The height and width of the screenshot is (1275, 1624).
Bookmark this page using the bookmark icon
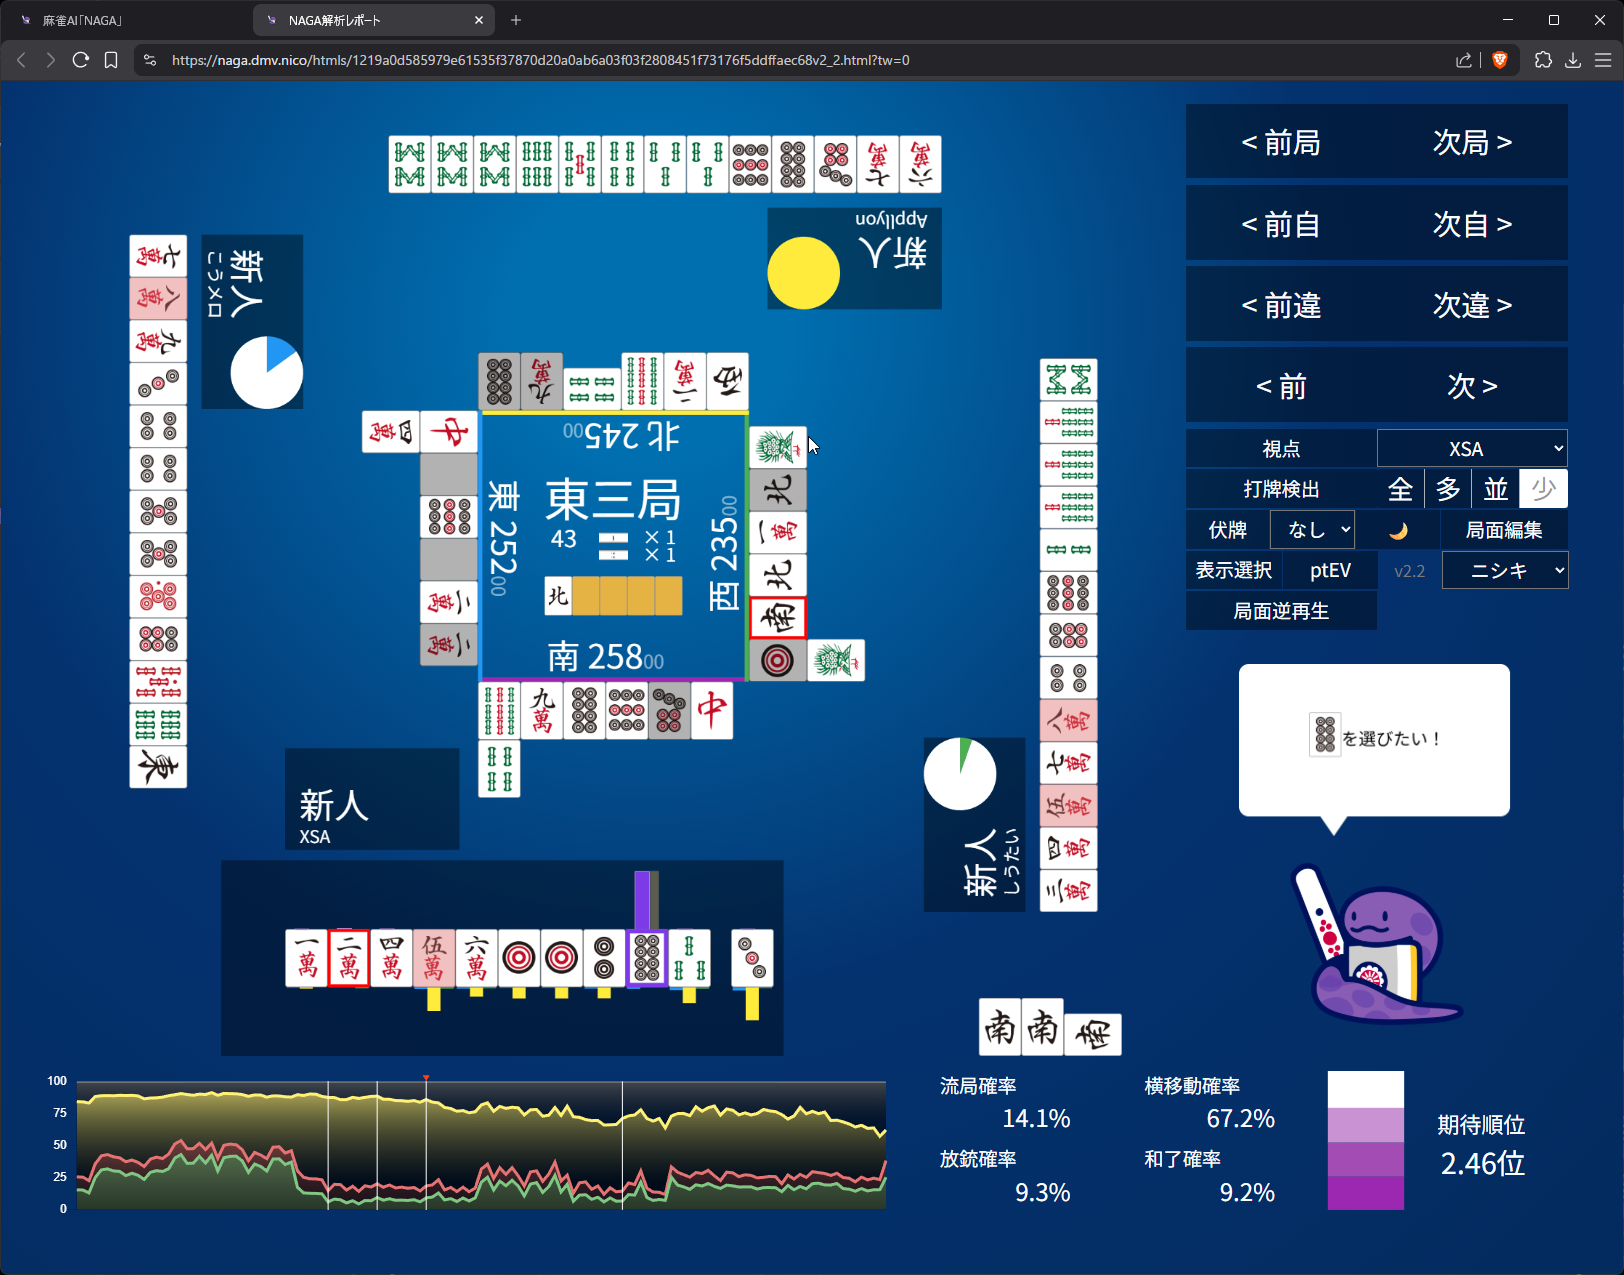point(111,60)
